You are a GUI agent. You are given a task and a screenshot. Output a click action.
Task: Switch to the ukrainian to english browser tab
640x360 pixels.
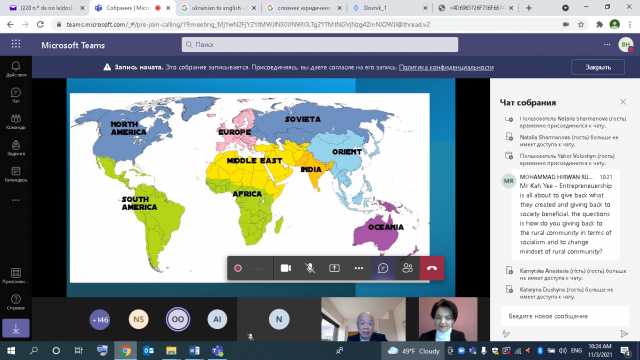pos(218,8)
